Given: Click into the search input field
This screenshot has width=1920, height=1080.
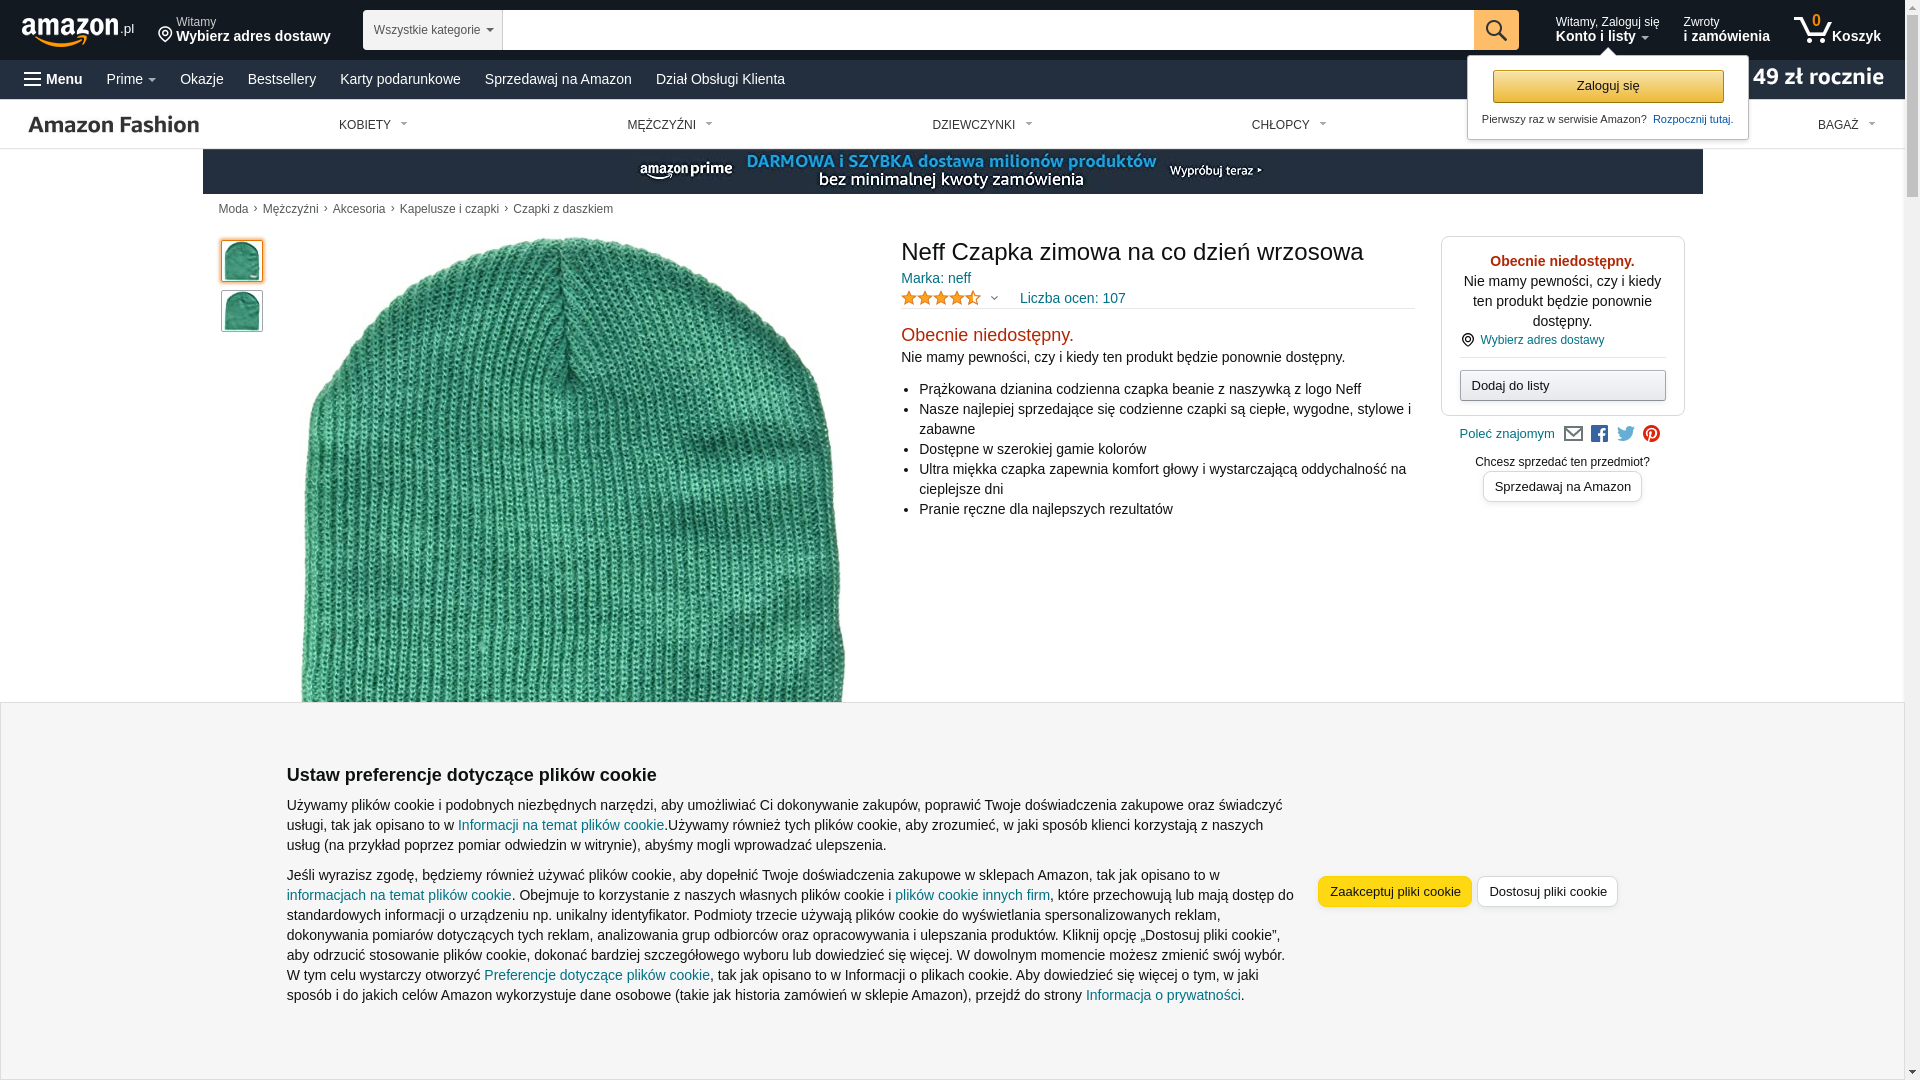Looking at the screenshot, I should [x=987, y=30].
